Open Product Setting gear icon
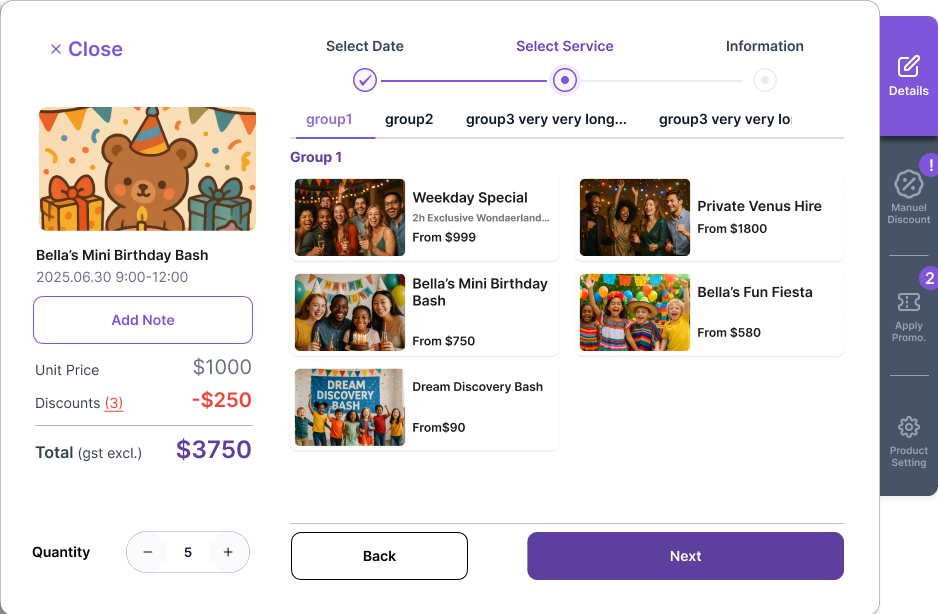Image resolution: width=938 pixels, height=614 pixels. coord(908,427)
